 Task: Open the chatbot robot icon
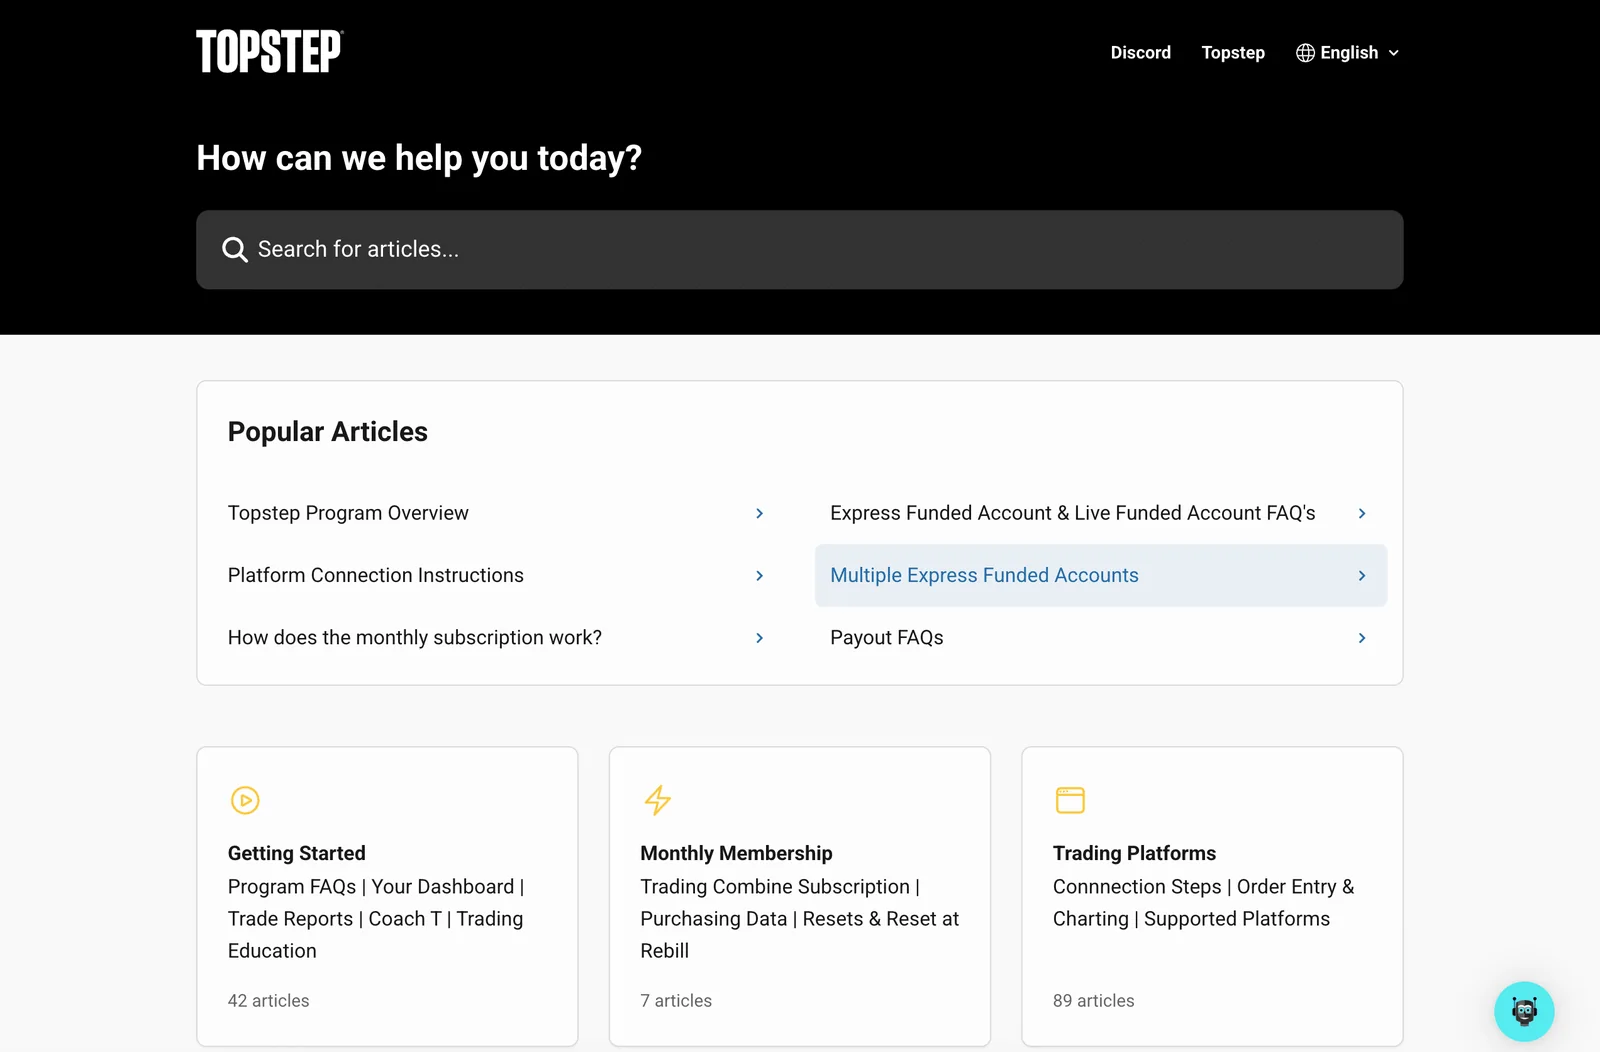point(1524,1011)
